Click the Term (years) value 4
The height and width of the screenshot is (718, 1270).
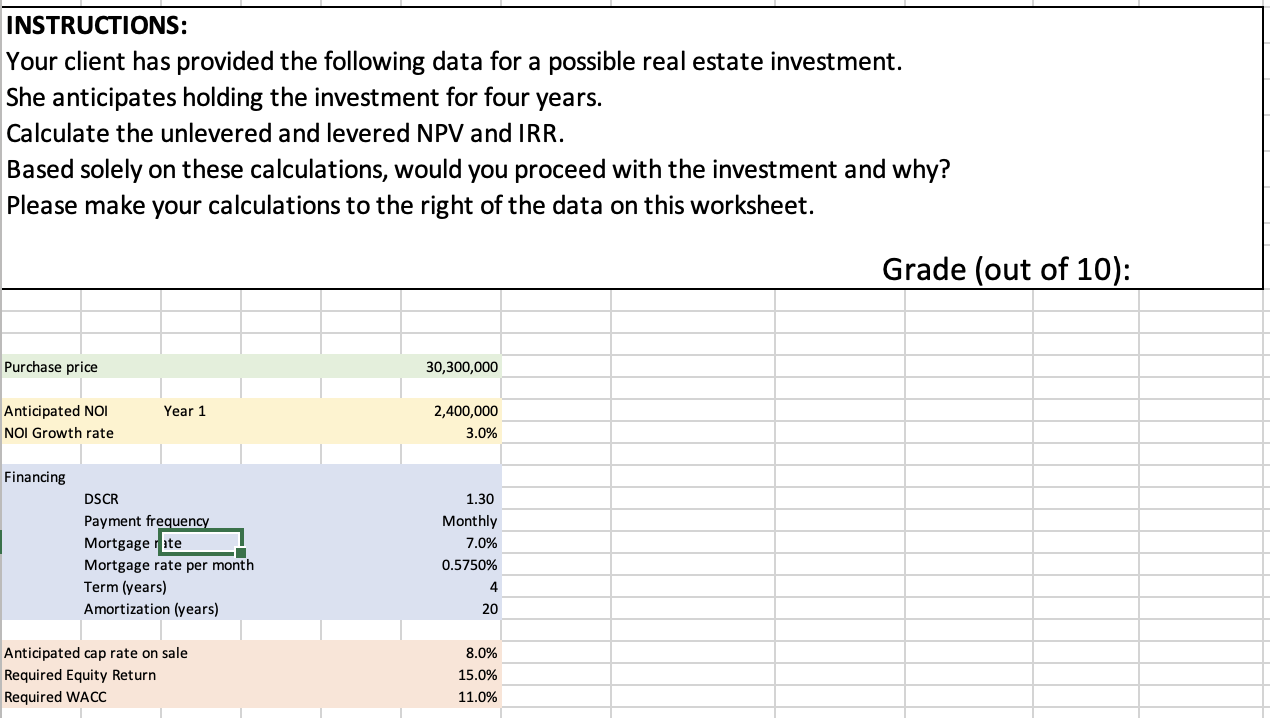point(451,587)
